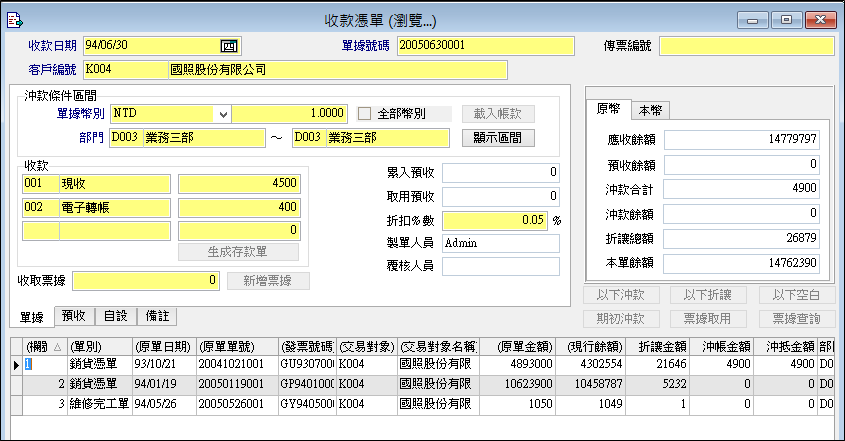
Task: Click the document icon in title bar
Action: coord(14,19)
